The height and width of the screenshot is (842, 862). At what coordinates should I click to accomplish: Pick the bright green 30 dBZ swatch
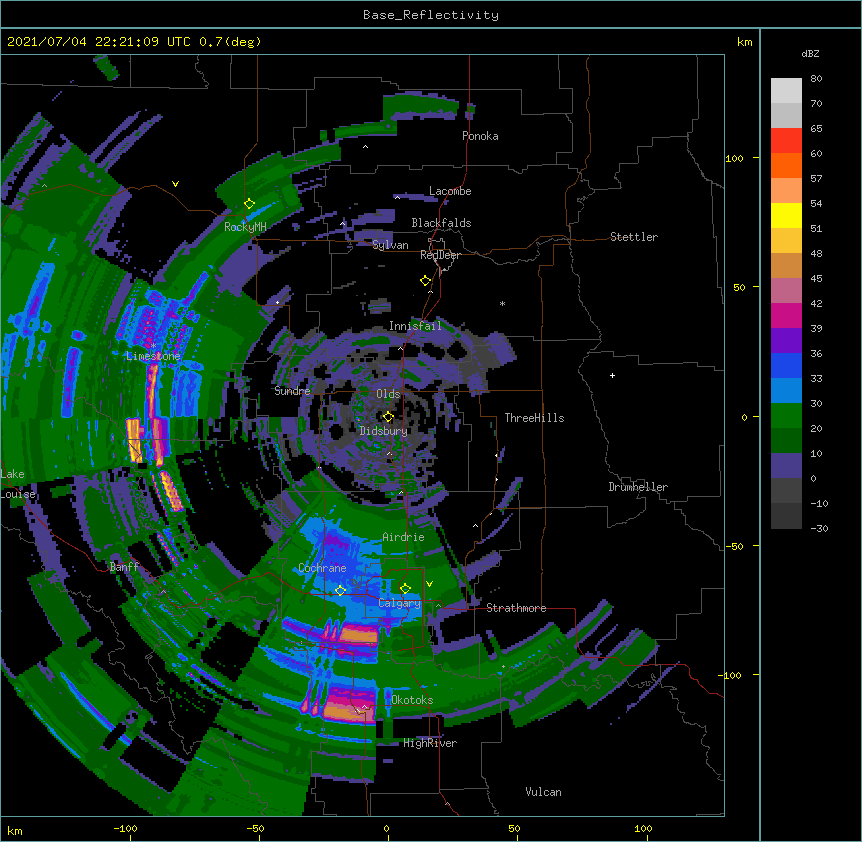(x=786, y=416)
